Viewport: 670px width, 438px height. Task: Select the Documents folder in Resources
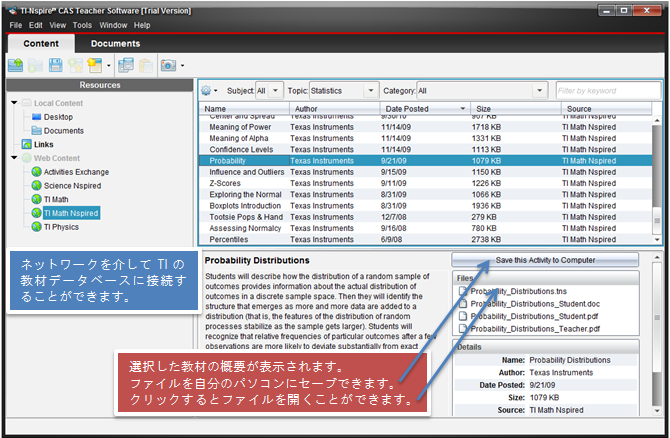[x=64, y=130]
